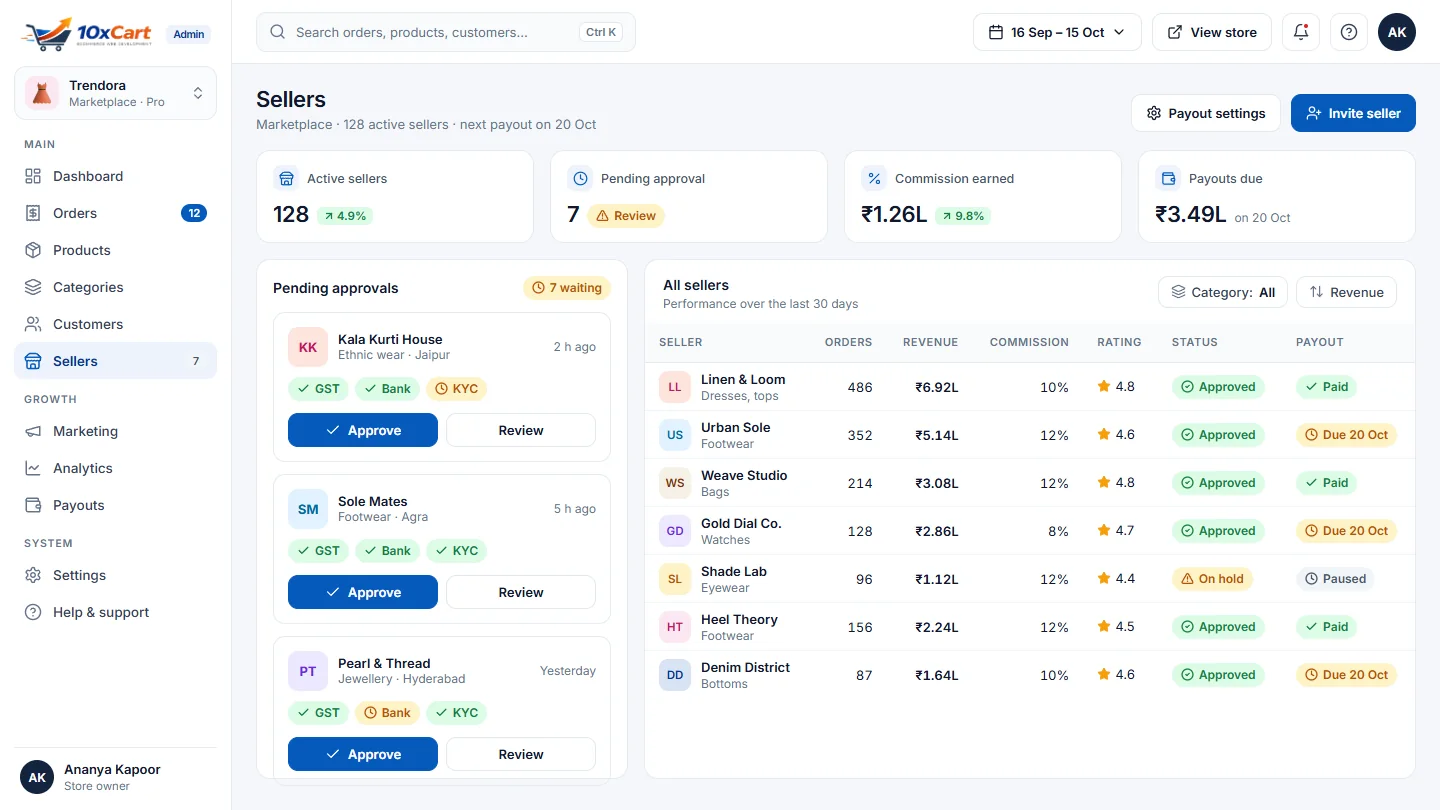Image resolution: width=1440 pixels, height=810 pixels.
Task: Open Settings in the sidebar
Action: (x=115, y=575)
